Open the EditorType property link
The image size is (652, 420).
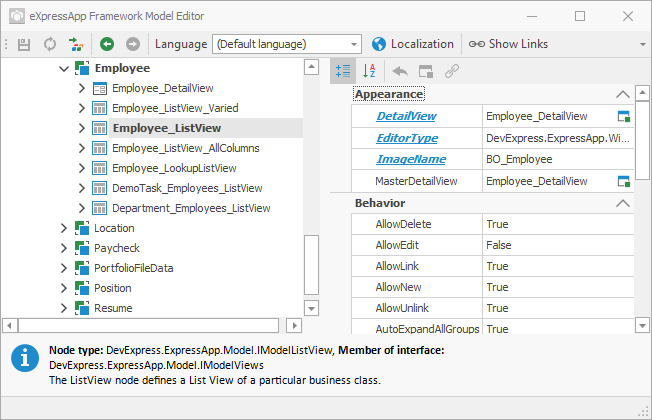pyautogui.click(x=407, y=138)
